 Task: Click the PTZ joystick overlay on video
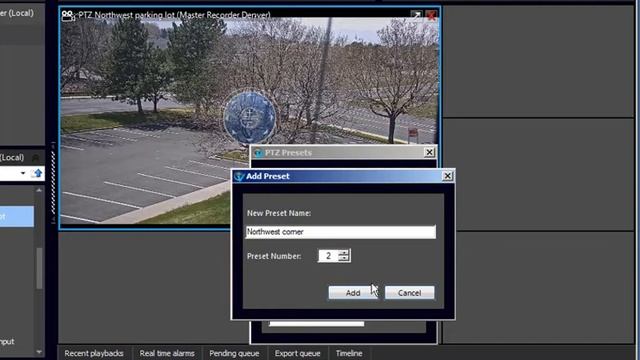point(250,118)
